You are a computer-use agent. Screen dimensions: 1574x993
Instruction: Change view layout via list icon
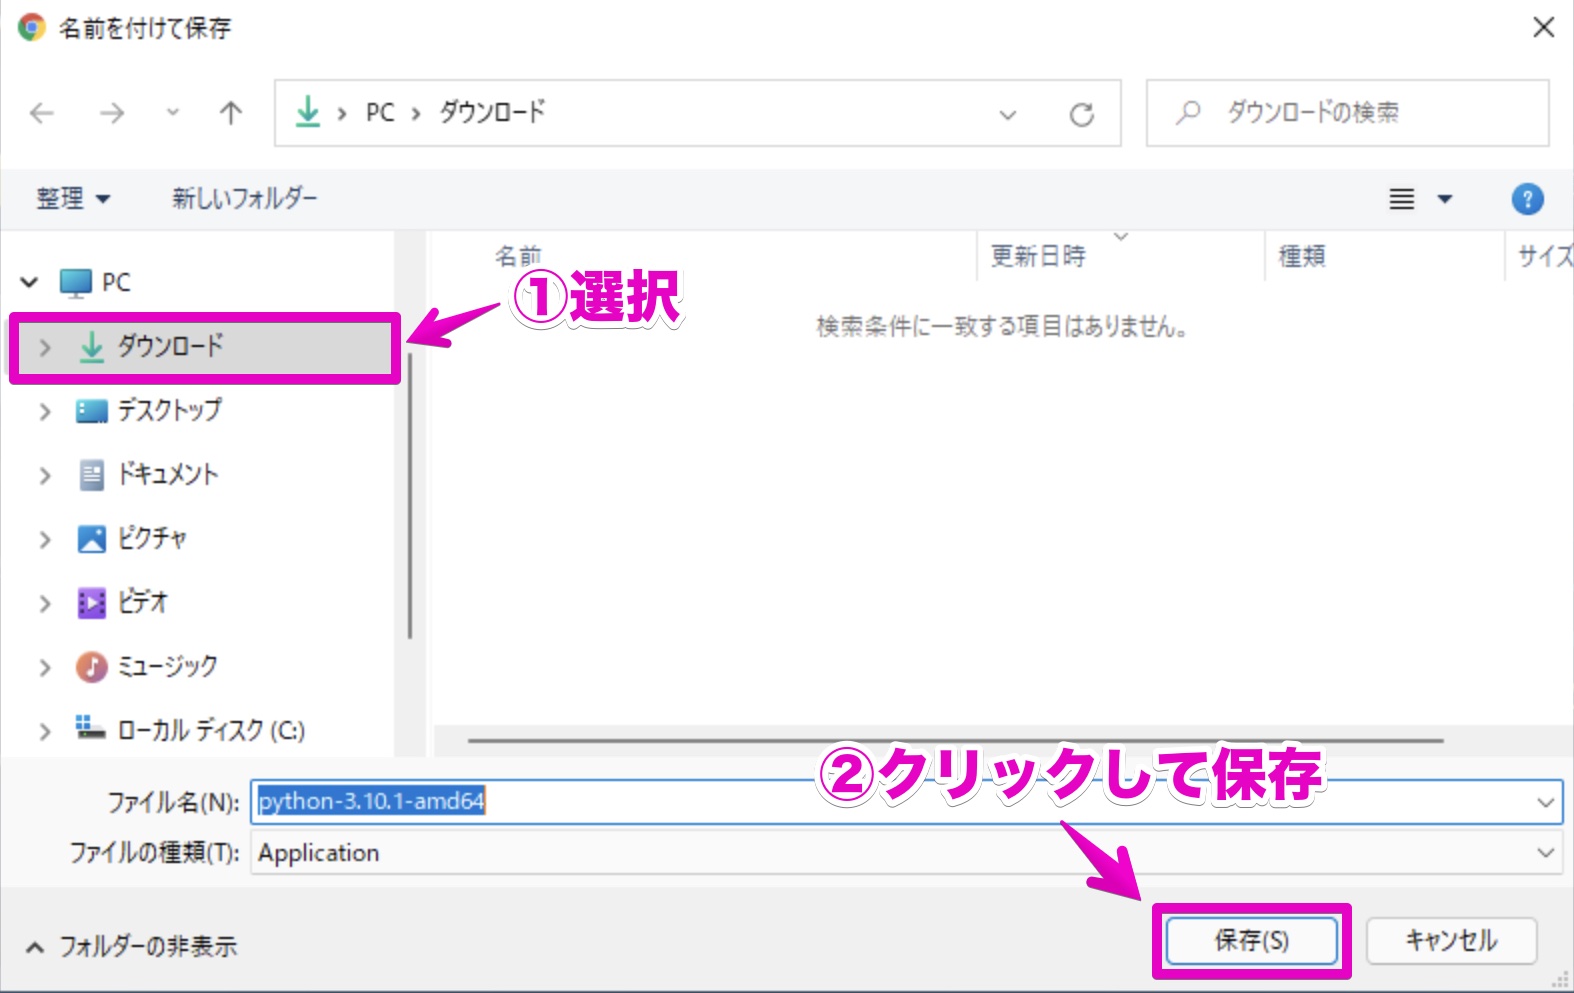click(x=1402, y=199)
